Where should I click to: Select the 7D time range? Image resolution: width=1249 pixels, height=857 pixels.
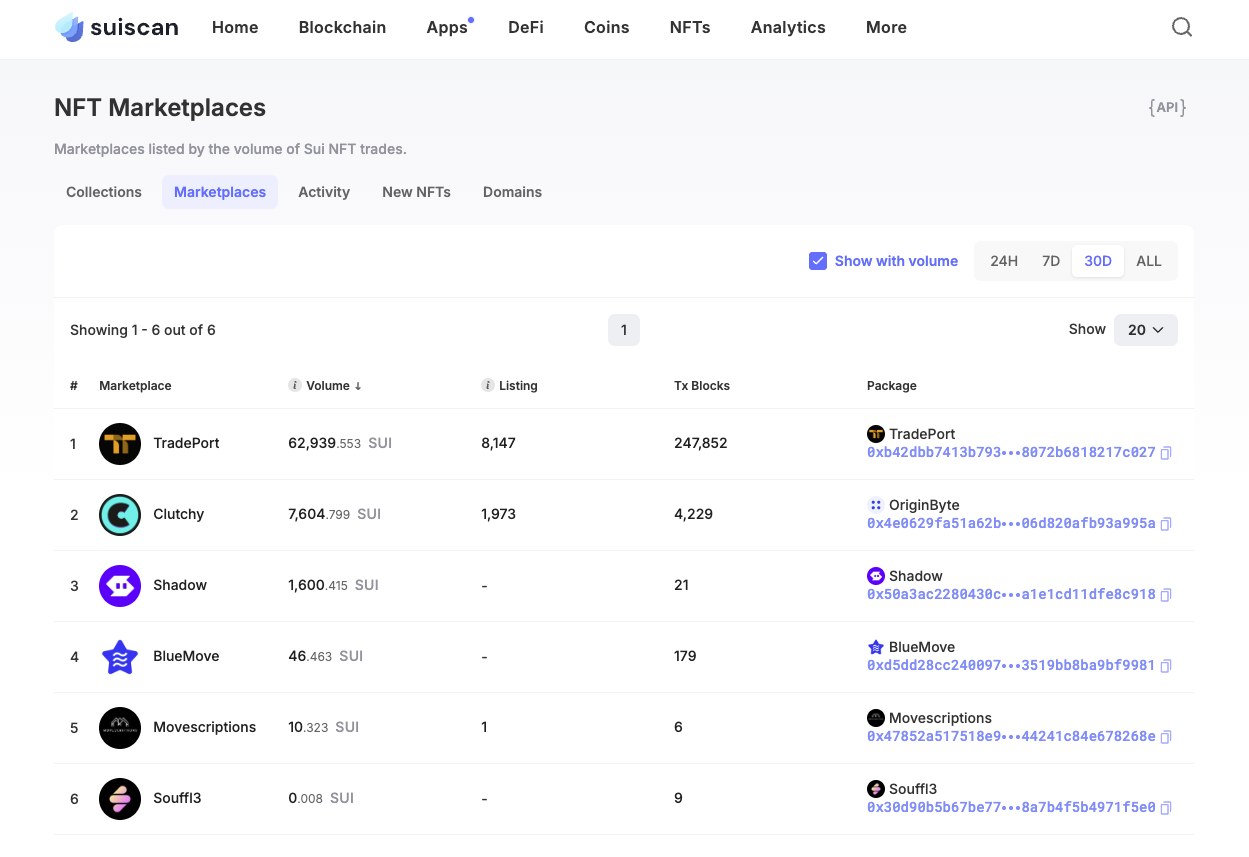[x=1051, y=261]
